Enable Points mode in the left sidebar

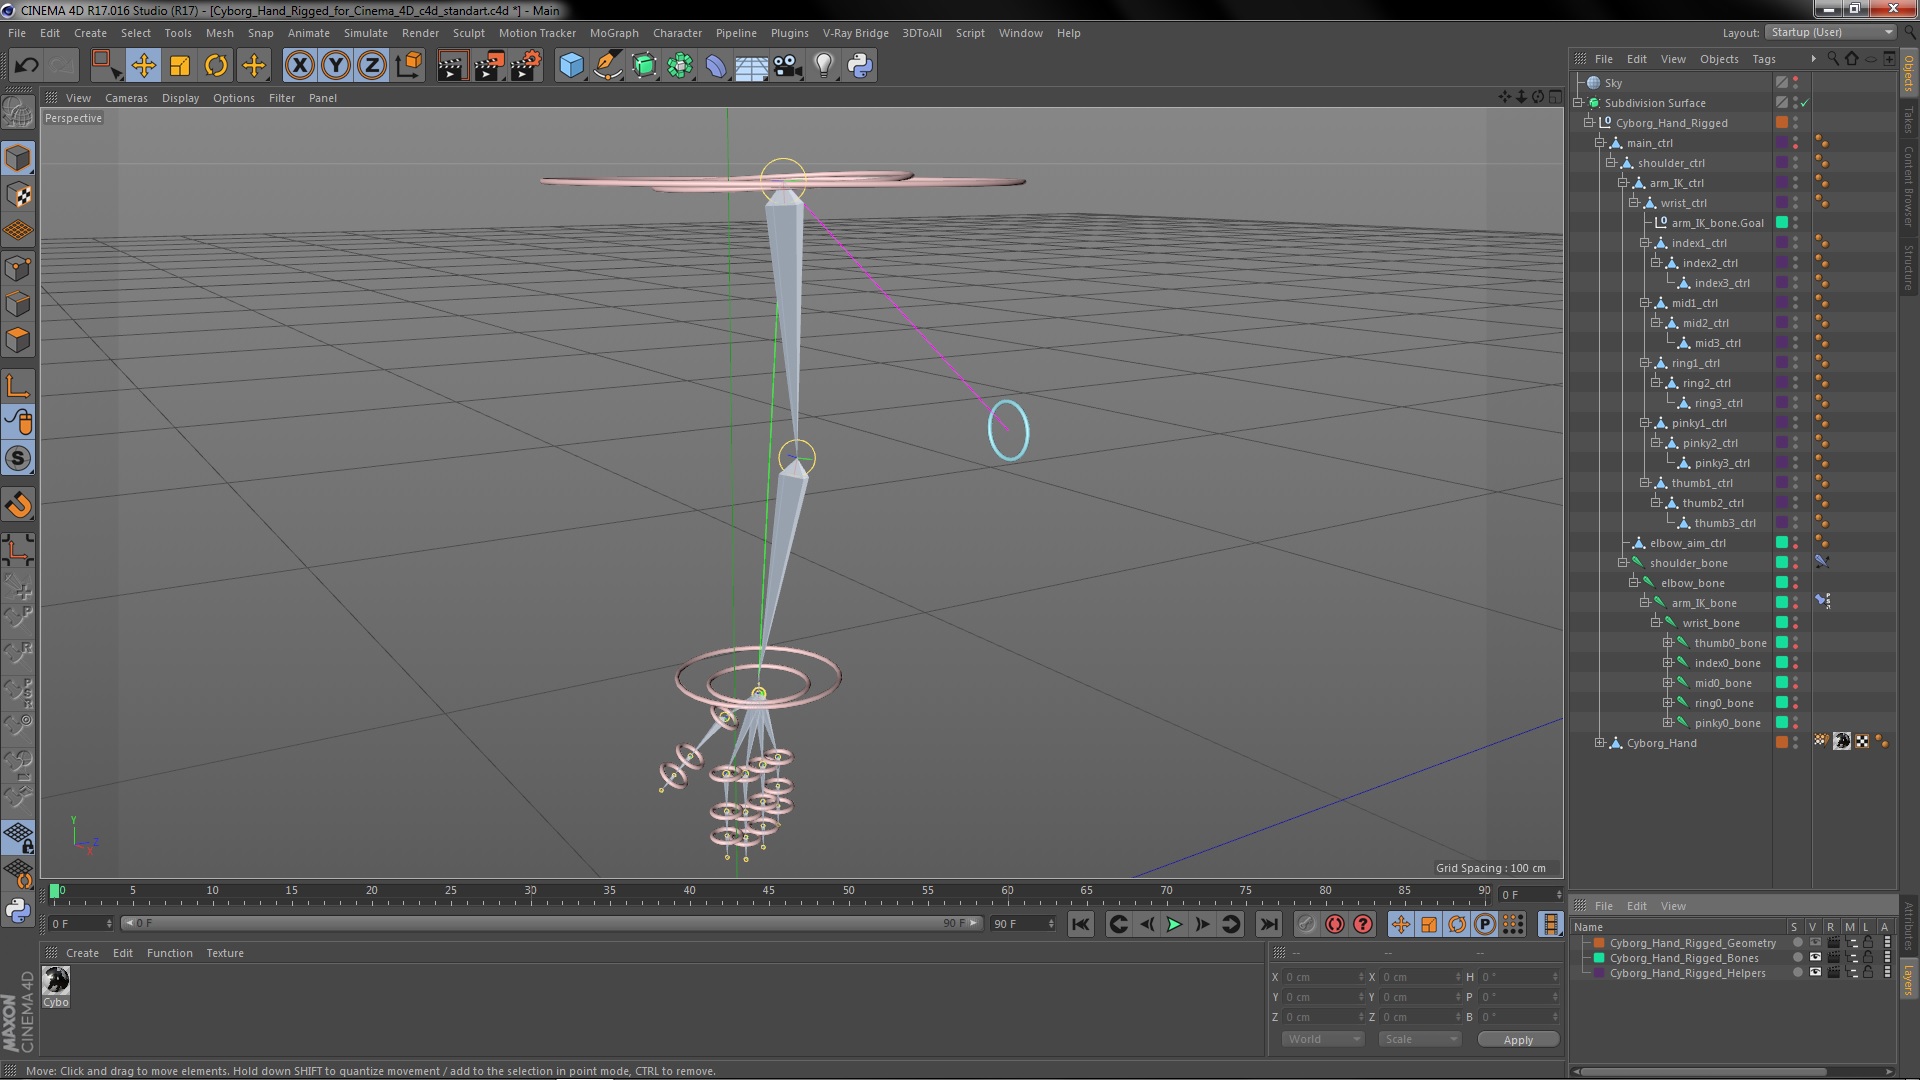coord(18,268)
